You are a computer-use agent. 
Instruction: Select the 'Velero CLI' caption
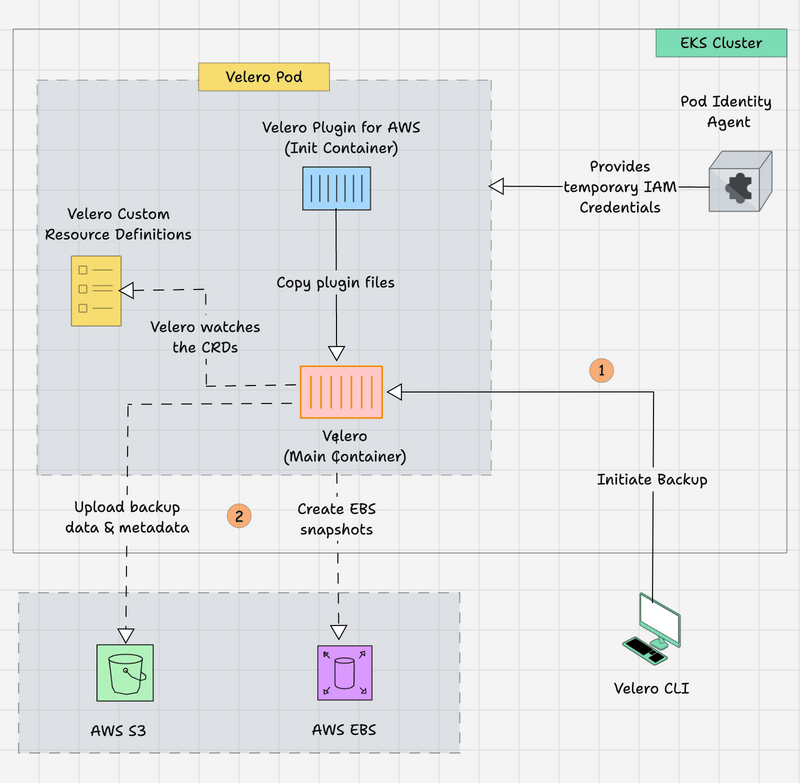coord(652,688)
